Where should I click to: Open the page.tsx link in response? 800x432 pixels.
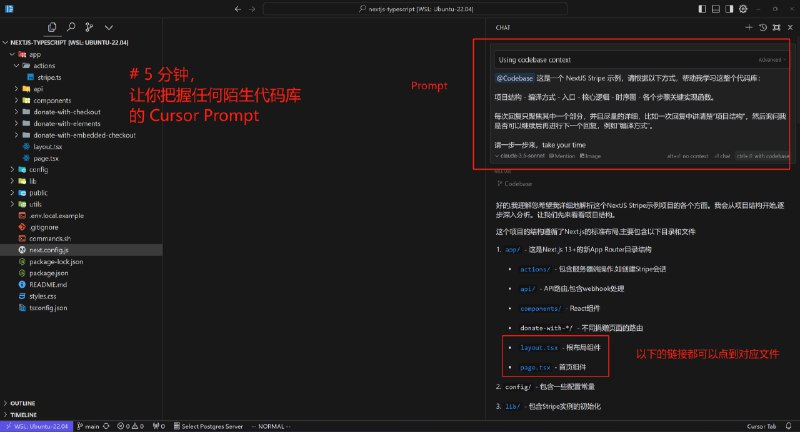tap(535, 367)
